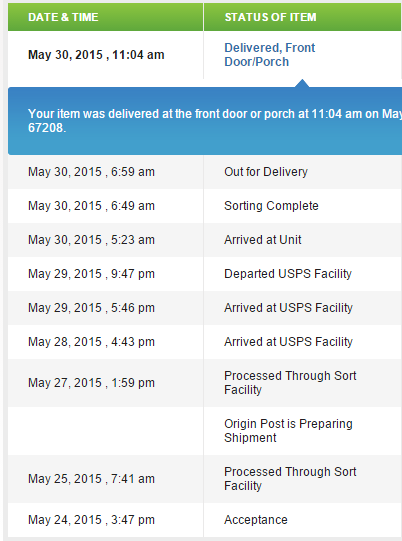Click May 27 Processed Through Sort Facility status
Image resolution: width=402 pixels, height=541 pixels.
290,383
